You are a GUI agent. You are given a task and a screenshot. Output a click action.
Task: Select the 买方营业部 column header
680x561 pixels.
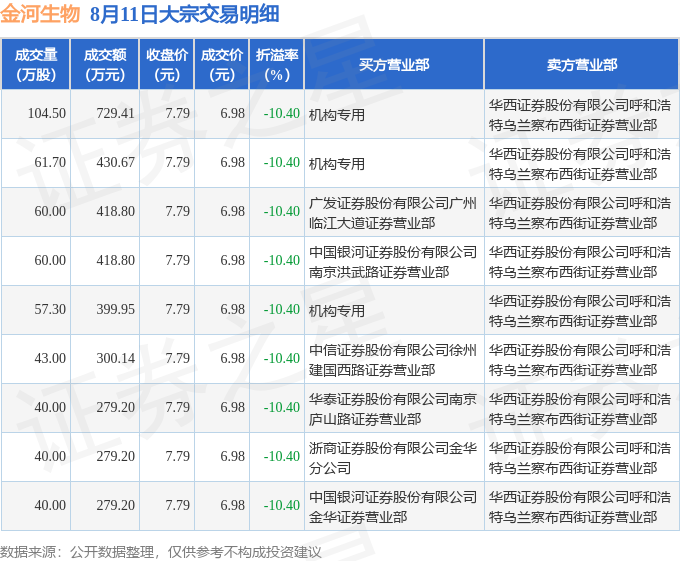394,65
